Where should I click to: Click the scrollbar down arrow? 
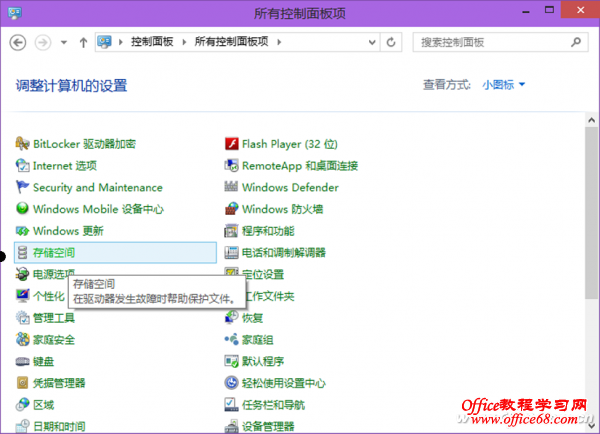[x=592, y=426]
